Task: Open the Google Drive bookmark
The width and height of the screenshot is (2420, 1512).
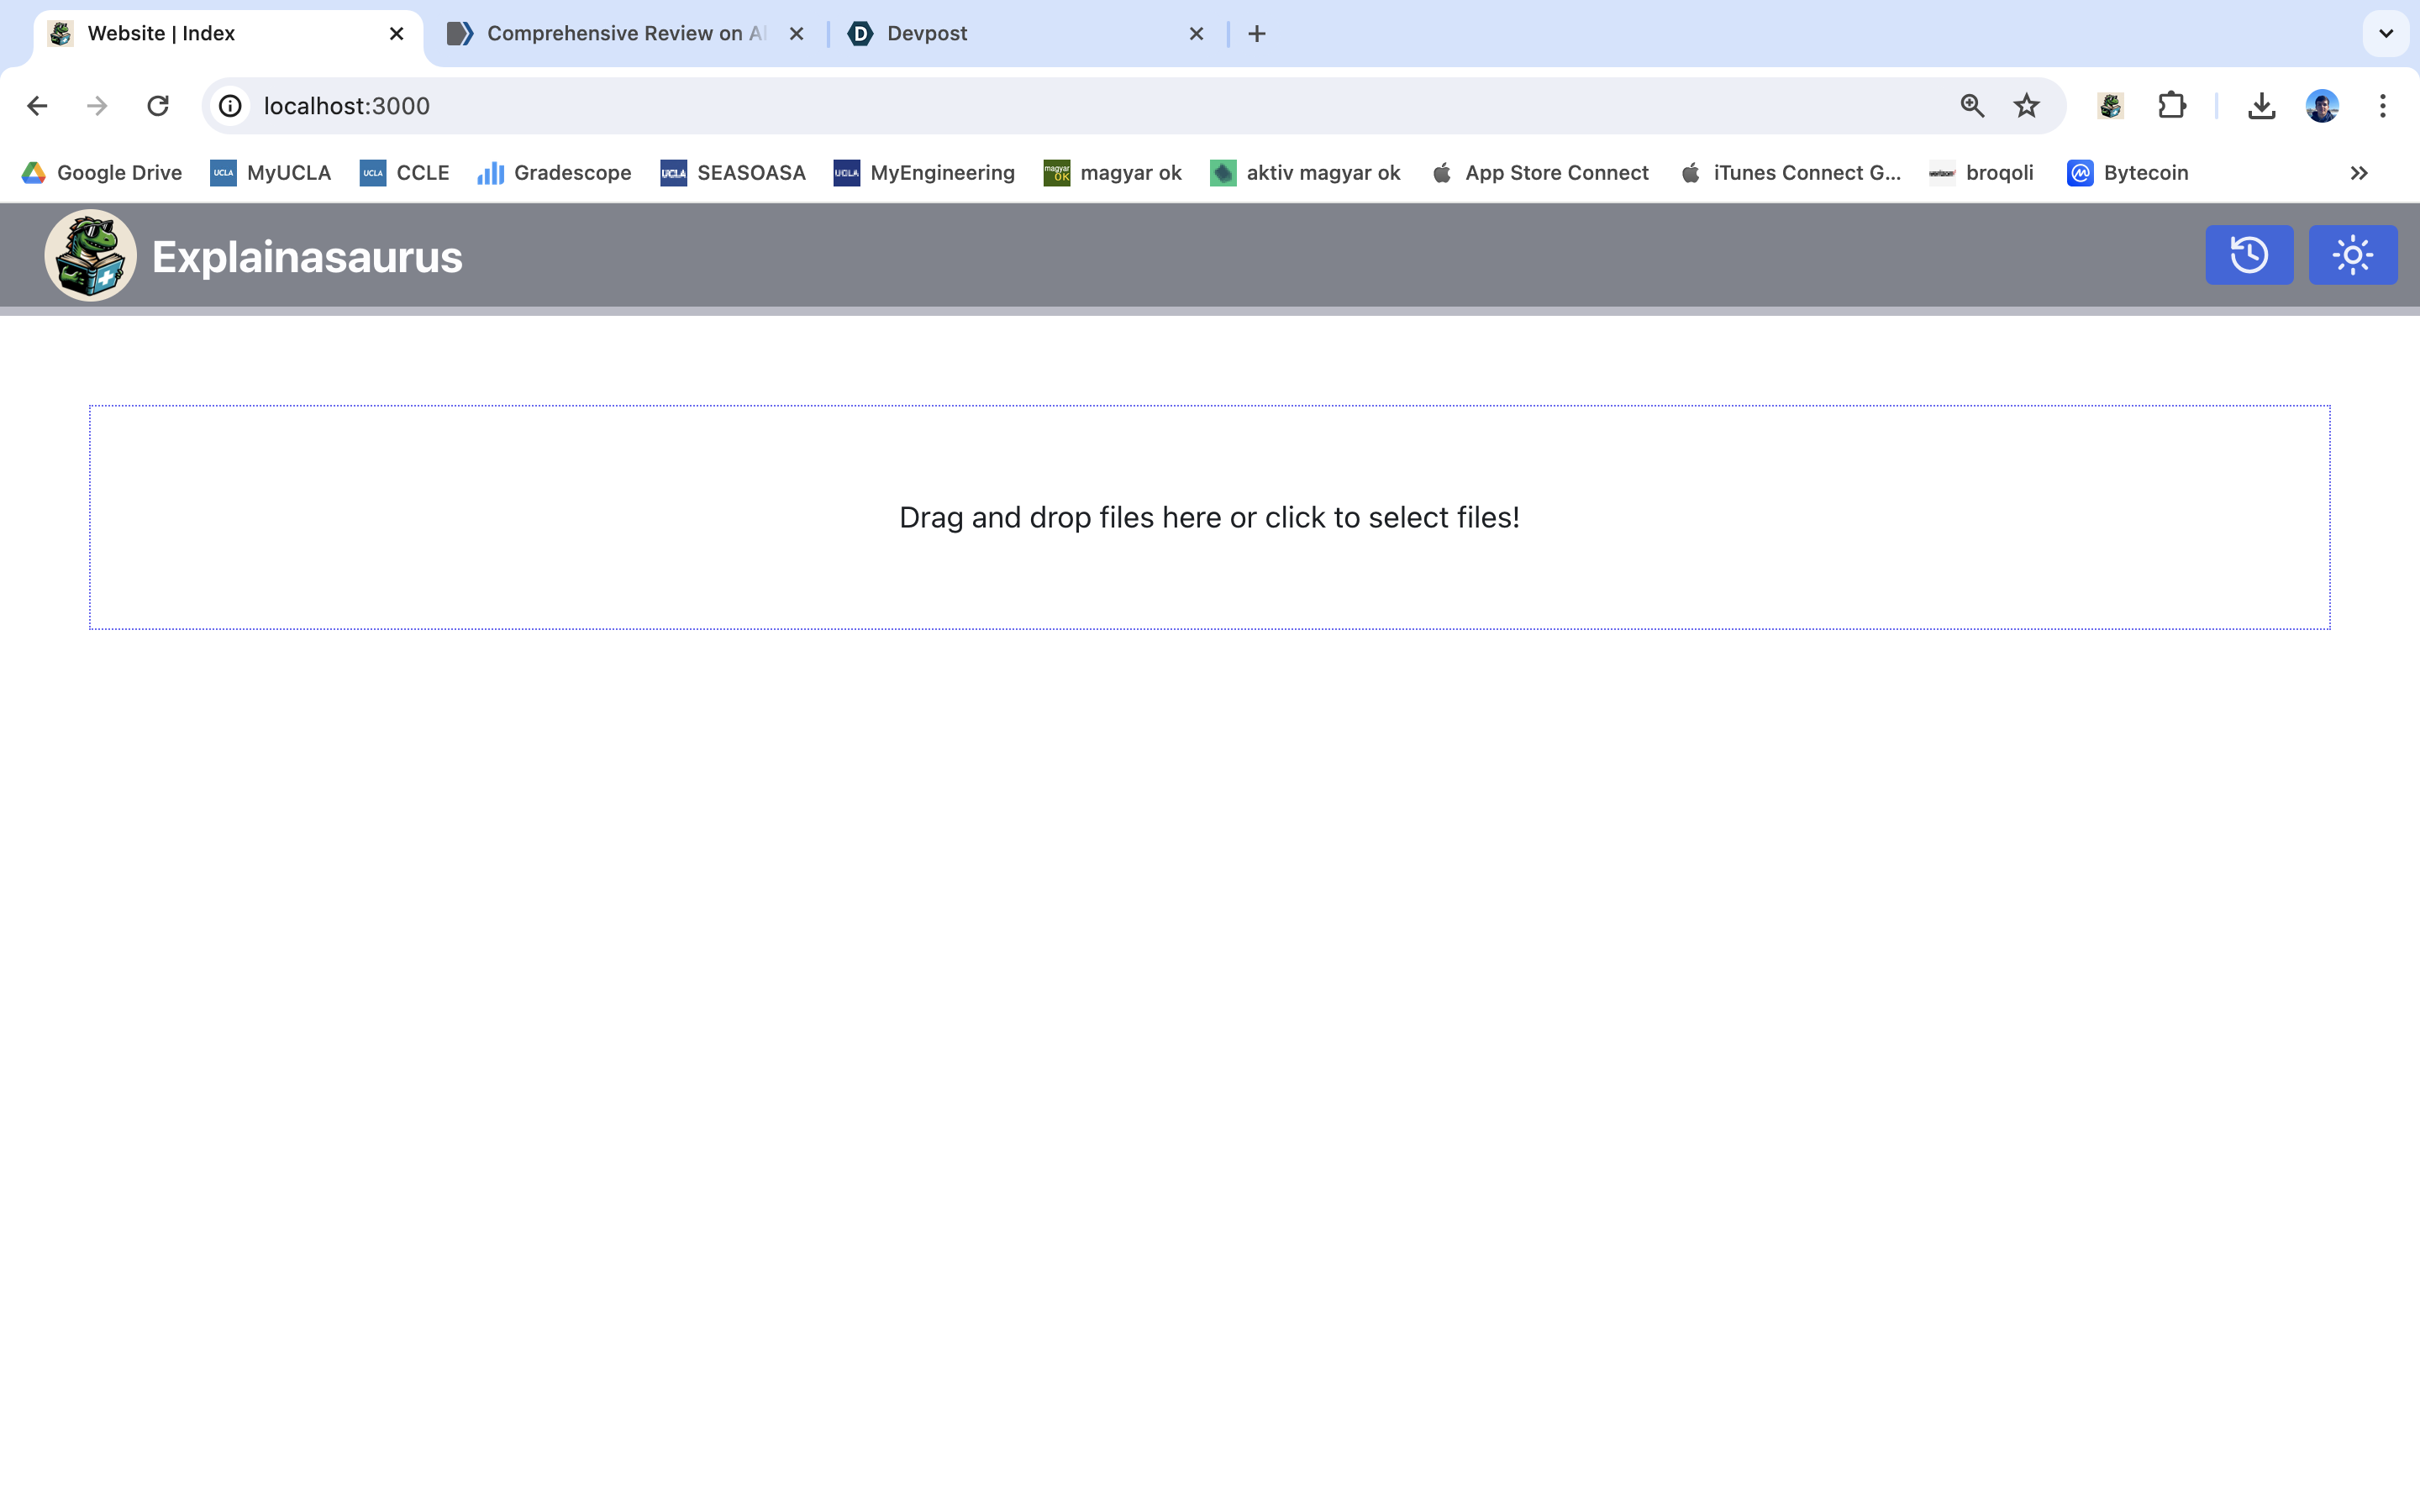Action: (x=102, y=173)
